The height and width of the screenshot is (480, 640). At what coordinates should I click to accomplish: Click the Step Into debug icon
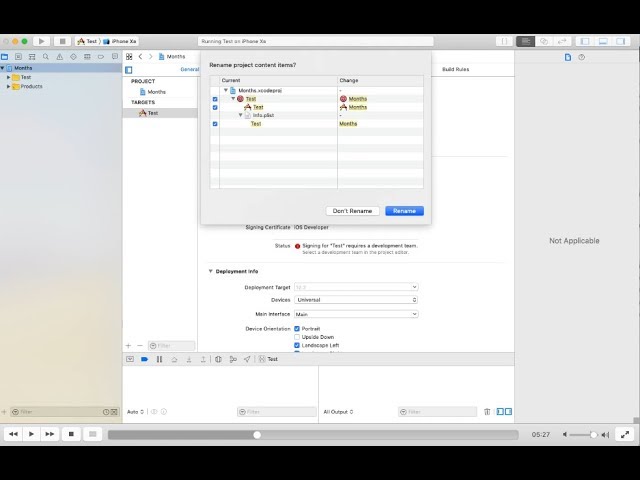point(189,359)
